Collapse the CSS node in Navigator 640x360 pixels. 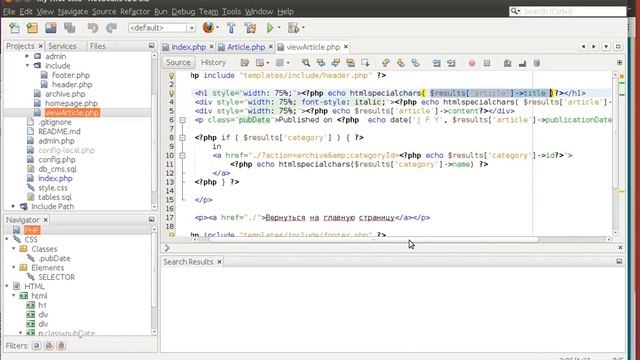point(7,239)
